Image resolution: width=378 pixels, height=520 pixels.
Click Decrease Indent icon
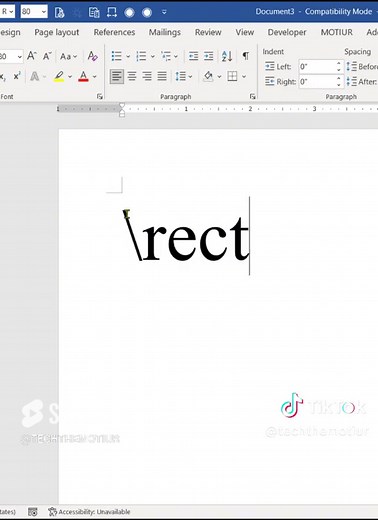[x=193, y=56]
